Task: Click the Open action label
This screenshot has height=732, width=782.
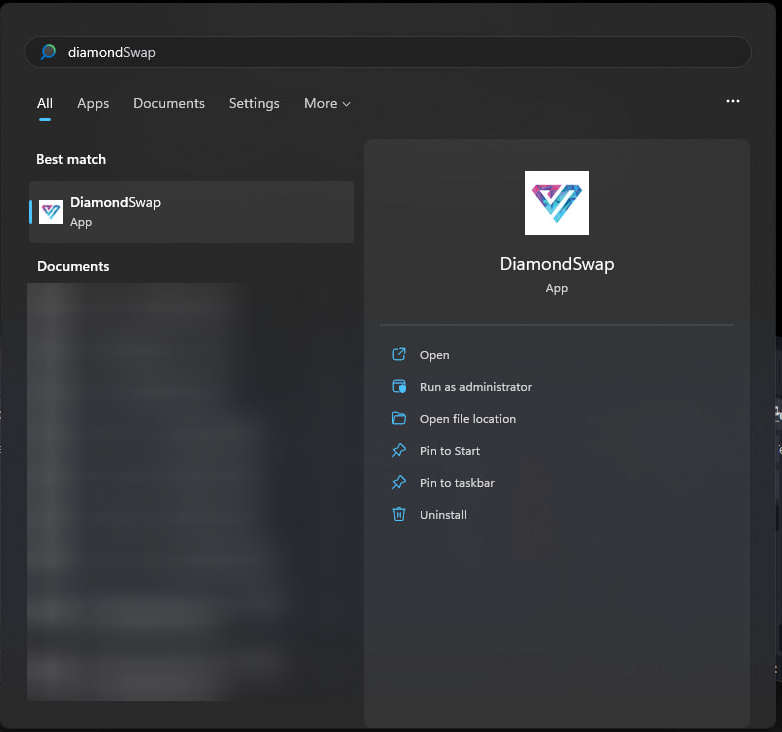Action: pos(434,355)
